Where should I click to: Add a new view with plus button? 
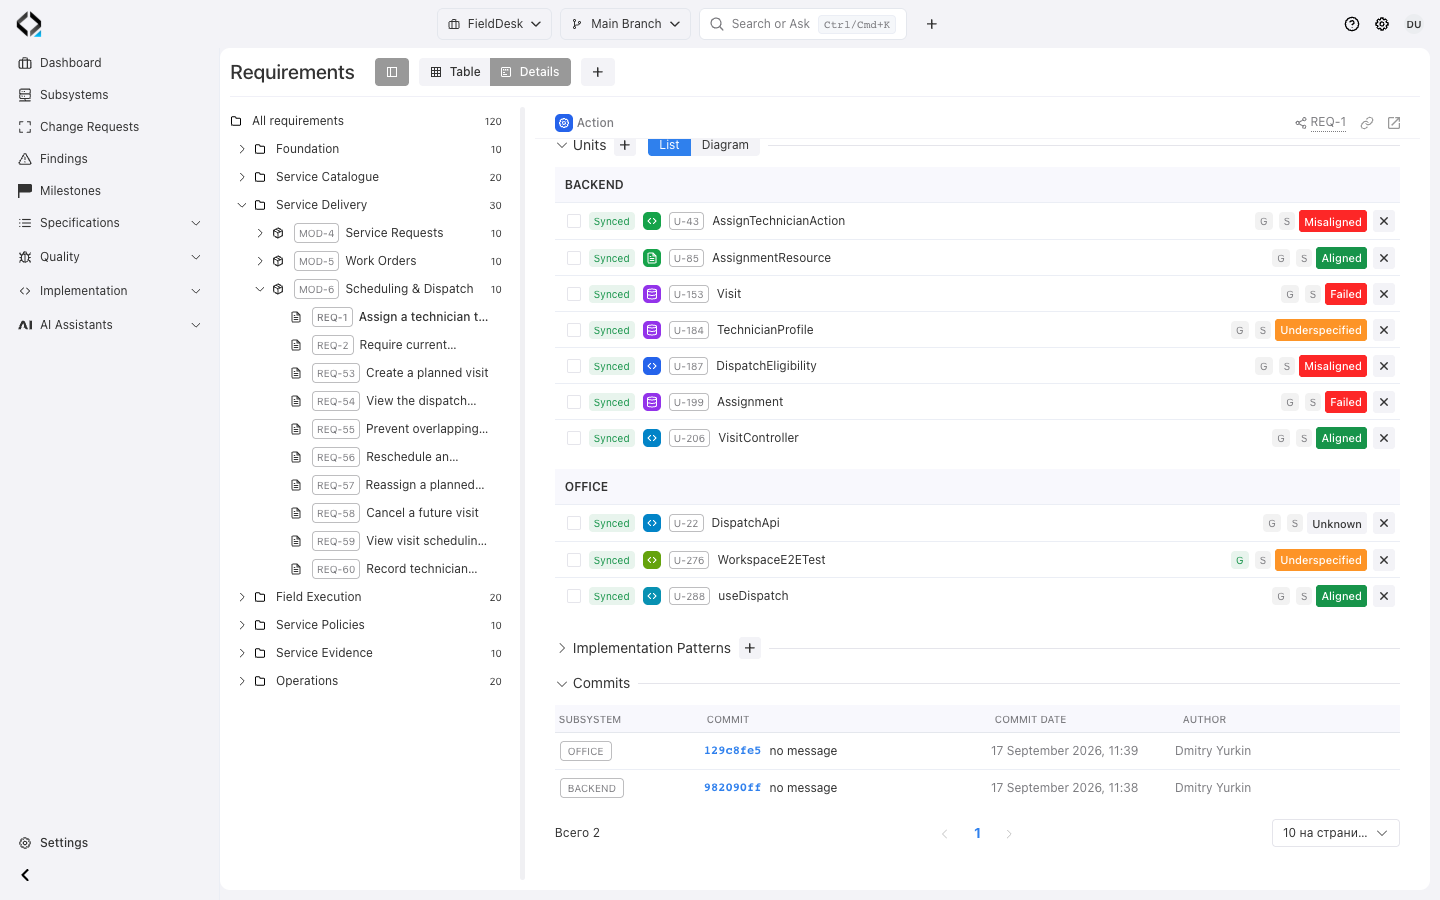[598, 72]
